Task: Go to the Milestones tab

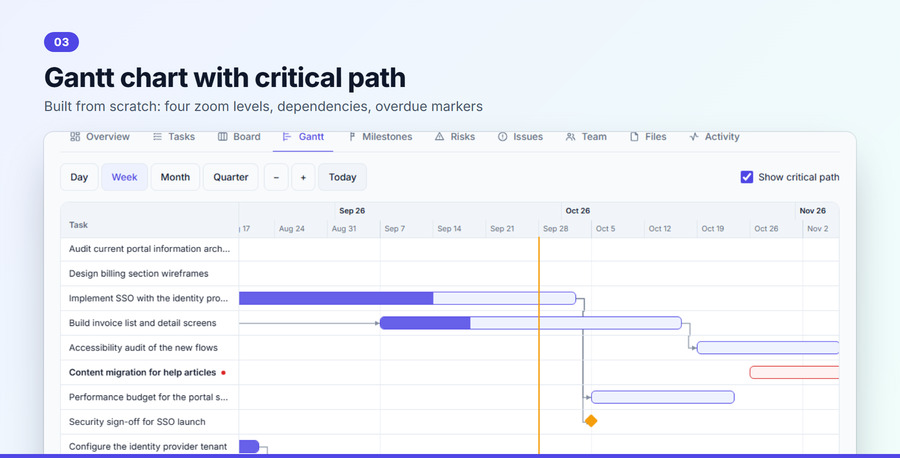Action: (x=380, y=137)
